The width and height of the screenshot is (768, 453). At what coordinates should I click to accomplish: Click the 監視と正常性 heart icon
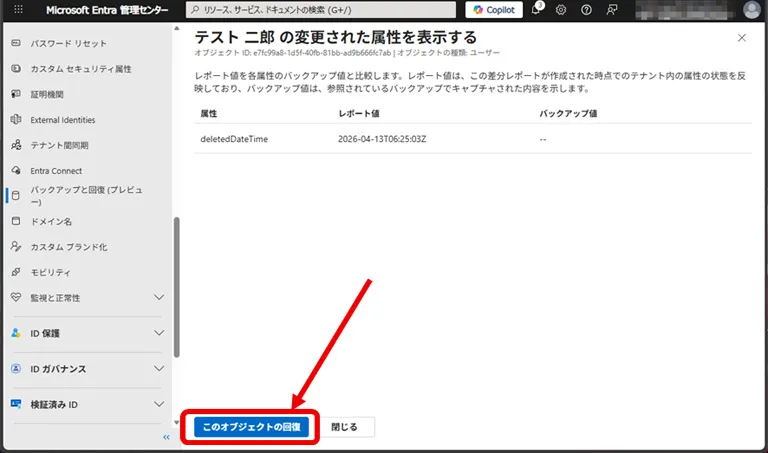point(16,297)
